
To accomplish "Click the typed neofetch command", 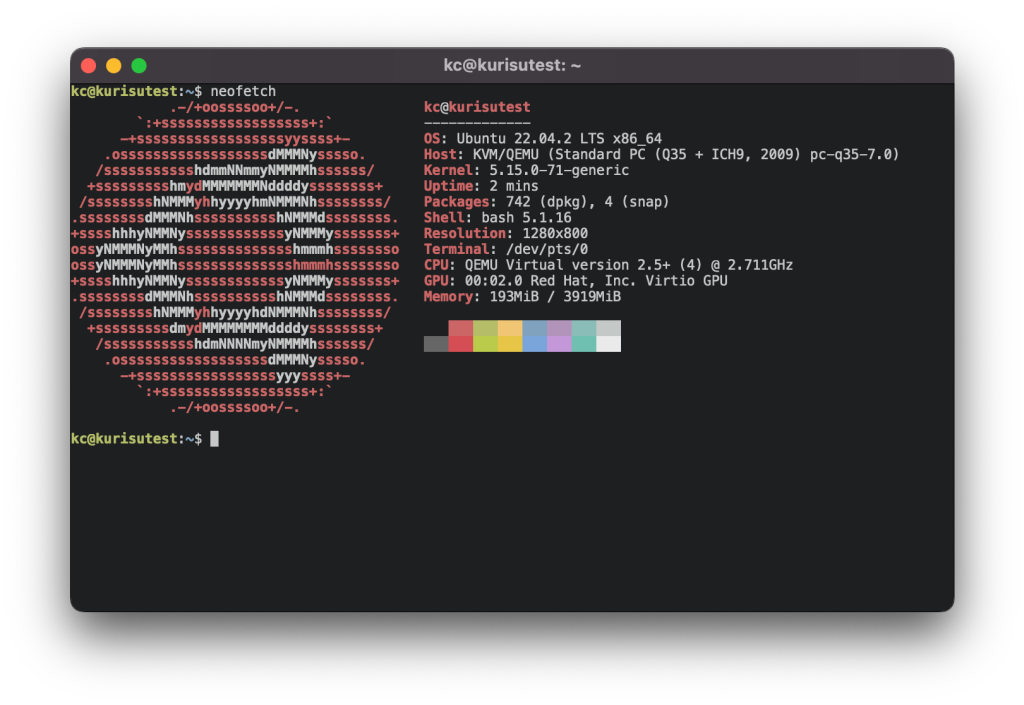I will point(243,91).
